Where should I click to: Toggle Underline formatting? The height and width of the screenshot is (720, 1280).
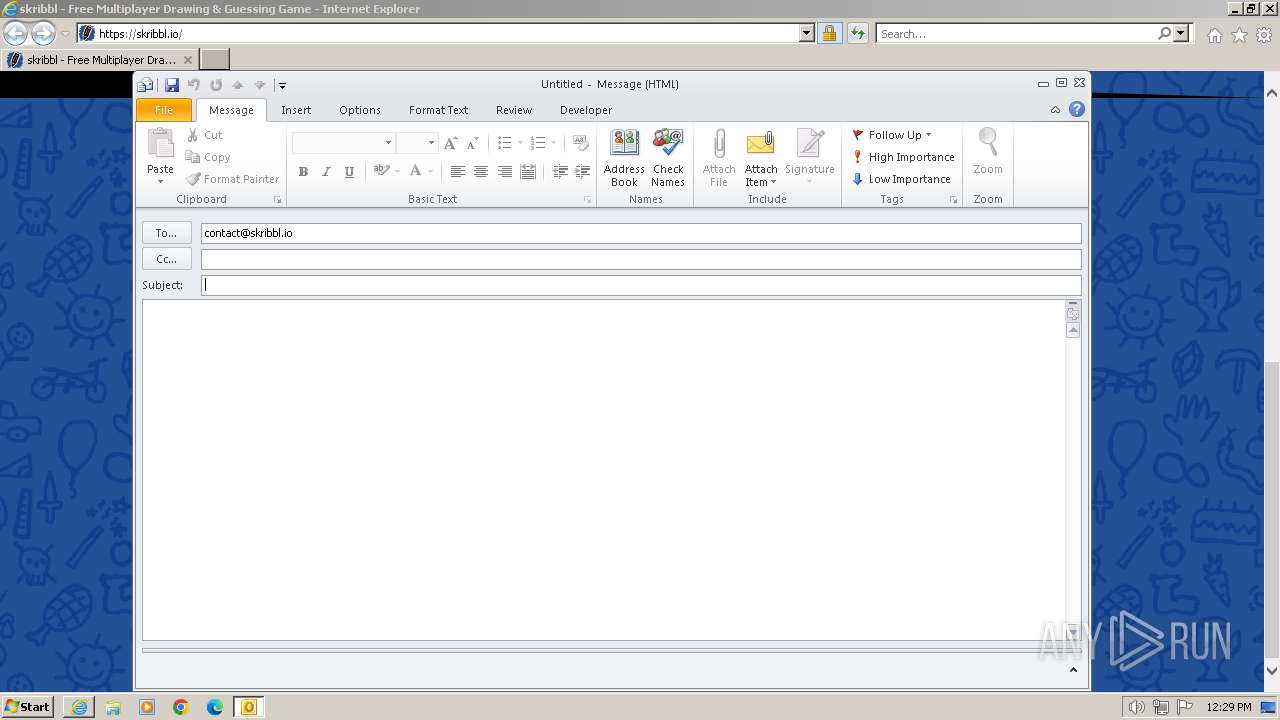click(349, 172)
